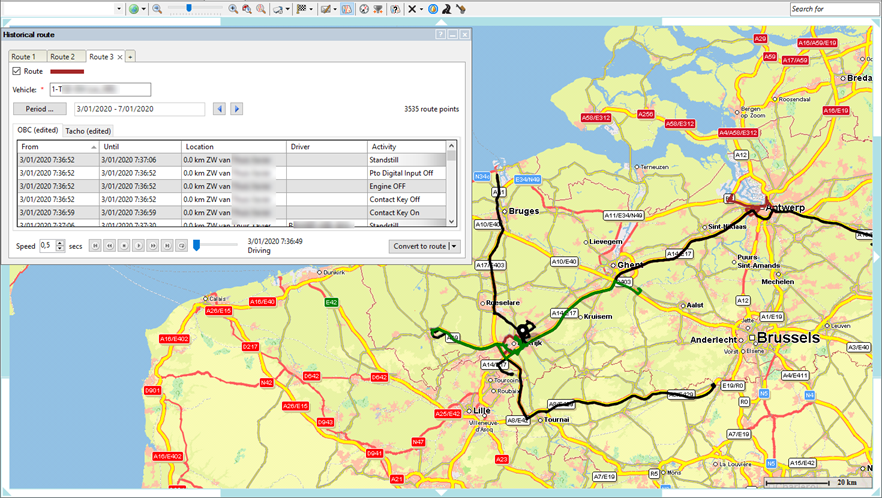The width and height of the screenshot is (882, 499).
Task: Click the zoom in magnifier icon
Action: 233,8
